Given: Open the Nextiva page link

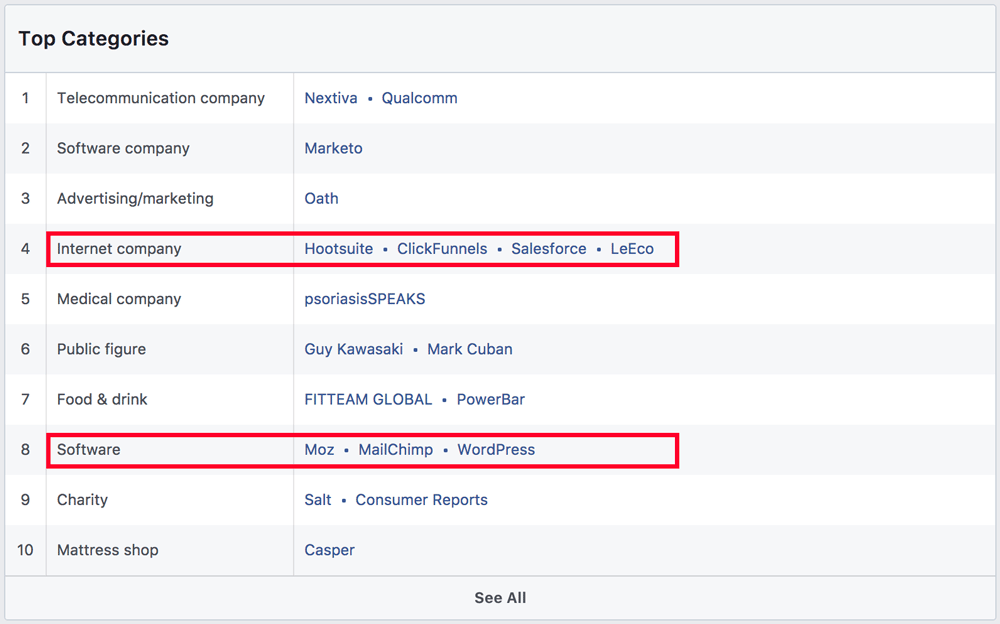Looking at the screenshot, I should tap(331, 98).
